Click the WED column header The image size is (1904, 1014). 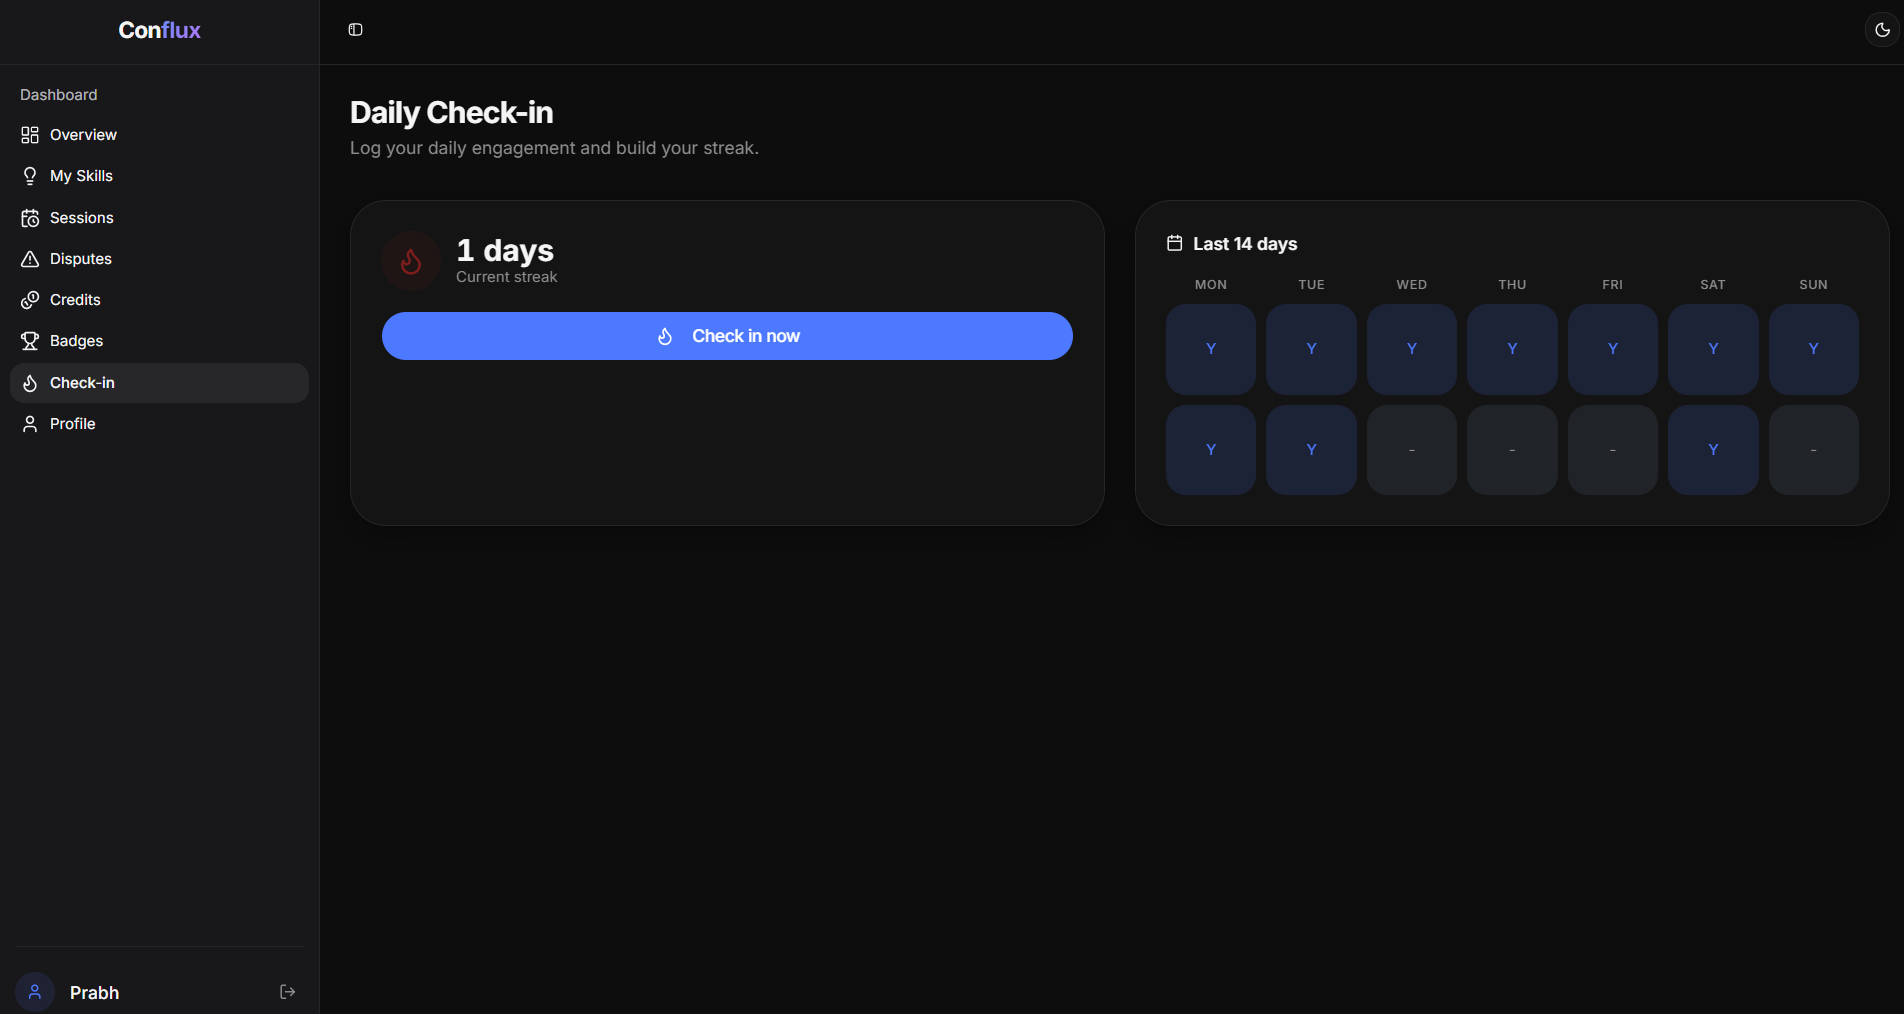(x=1412, y=285)
